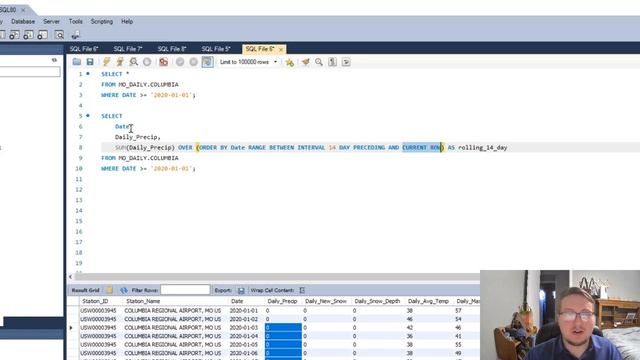Refresh the result set with the blue arrows
Viewport: 640px width, 360px height.
click(124, 290)
